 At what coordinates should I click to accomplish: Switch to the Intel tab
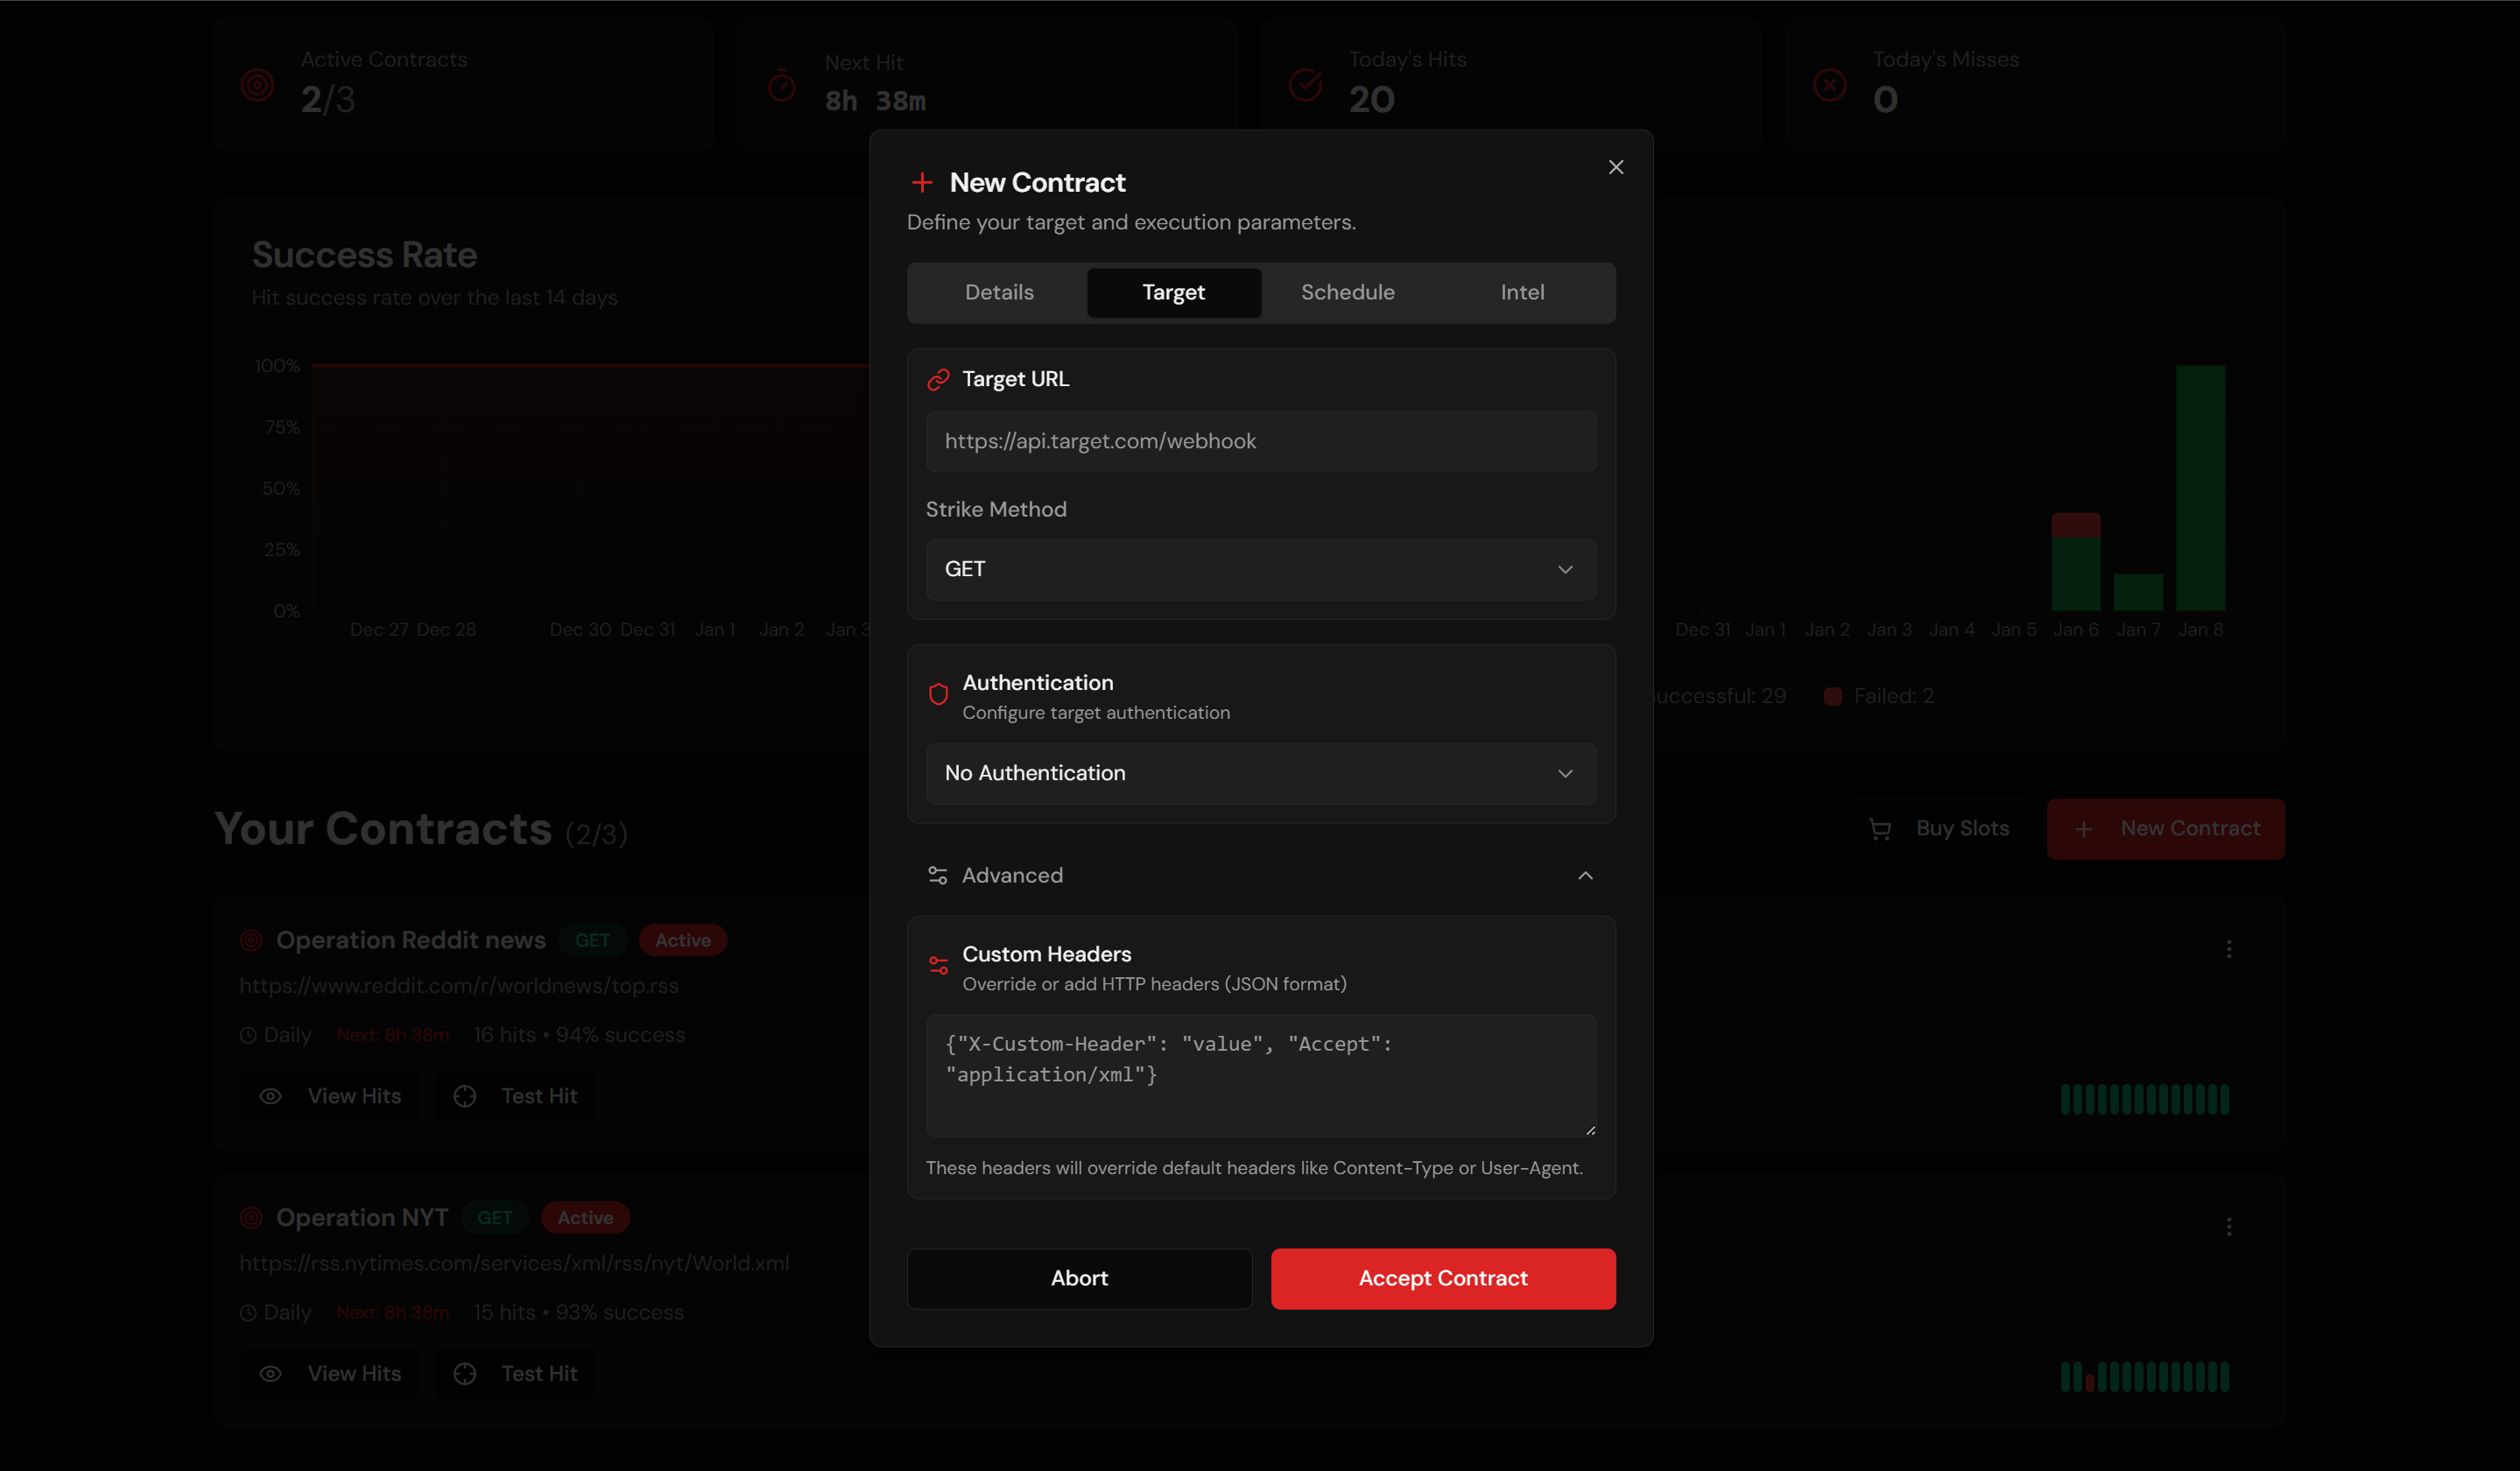[1521, 292]
